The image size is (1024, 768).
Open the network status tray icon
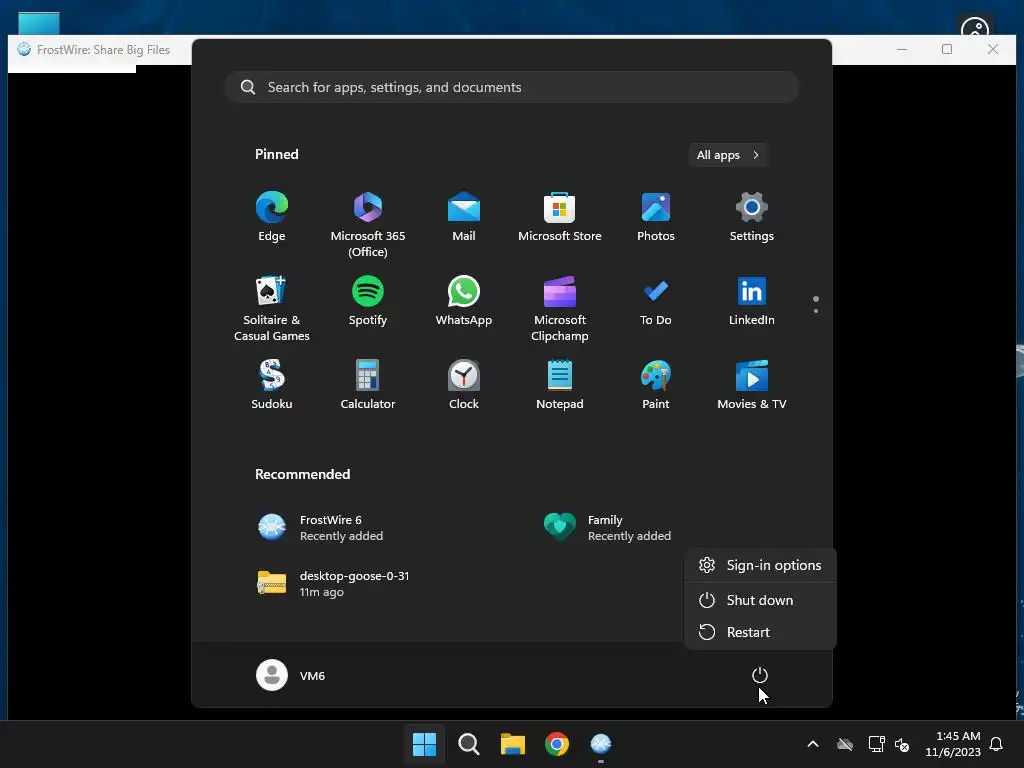[x=876, y=744]
